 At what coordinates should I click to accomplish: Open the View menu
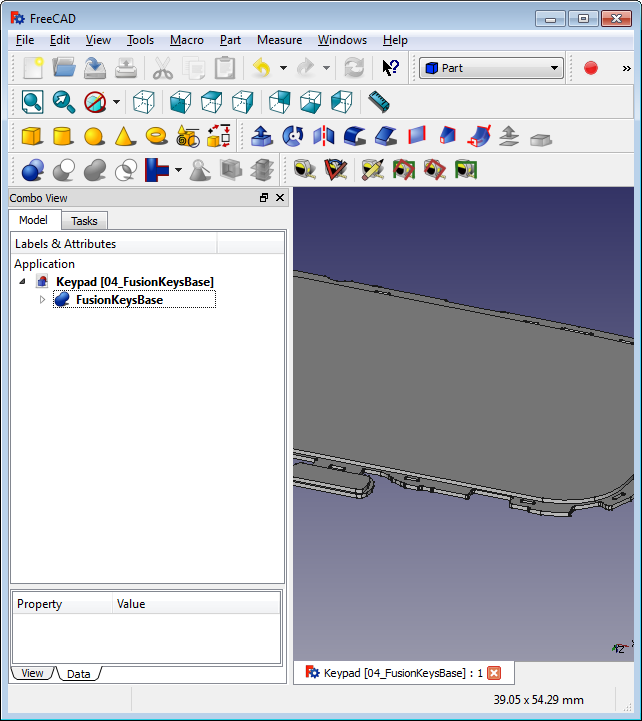(x=98, y=40)
